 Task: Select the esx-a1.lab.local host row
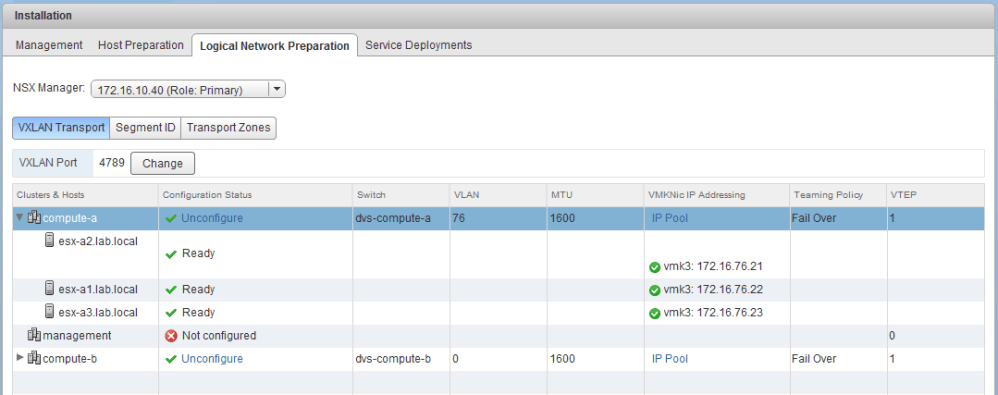498,289
